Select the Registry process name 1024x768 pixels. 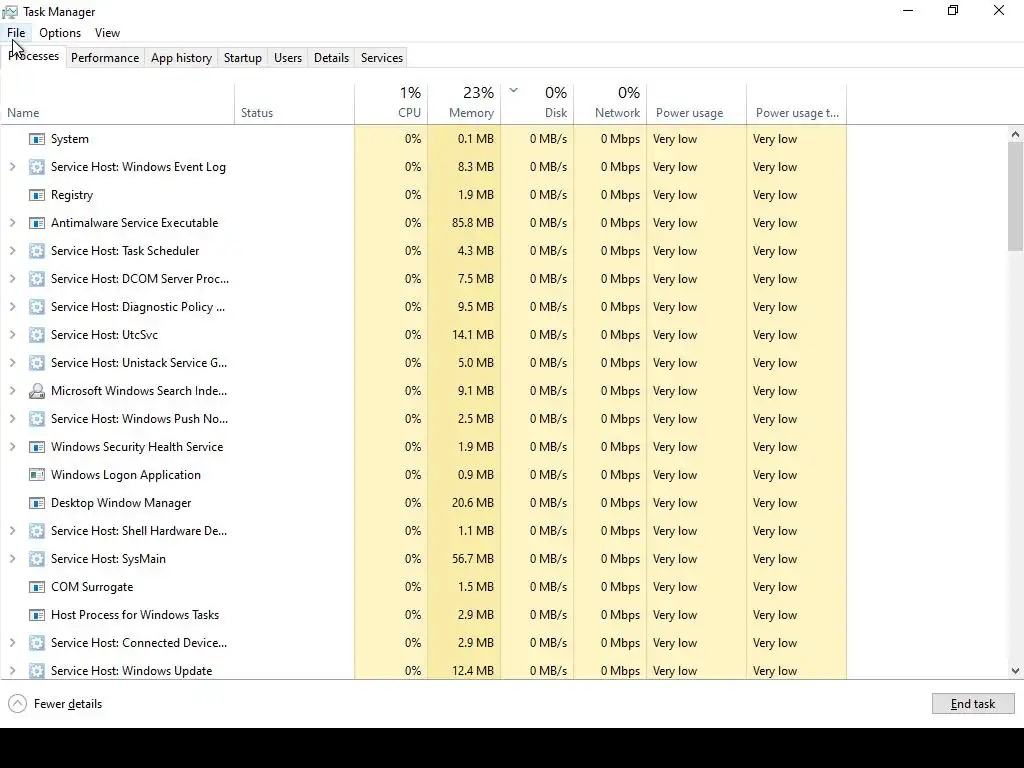point(72,195)
